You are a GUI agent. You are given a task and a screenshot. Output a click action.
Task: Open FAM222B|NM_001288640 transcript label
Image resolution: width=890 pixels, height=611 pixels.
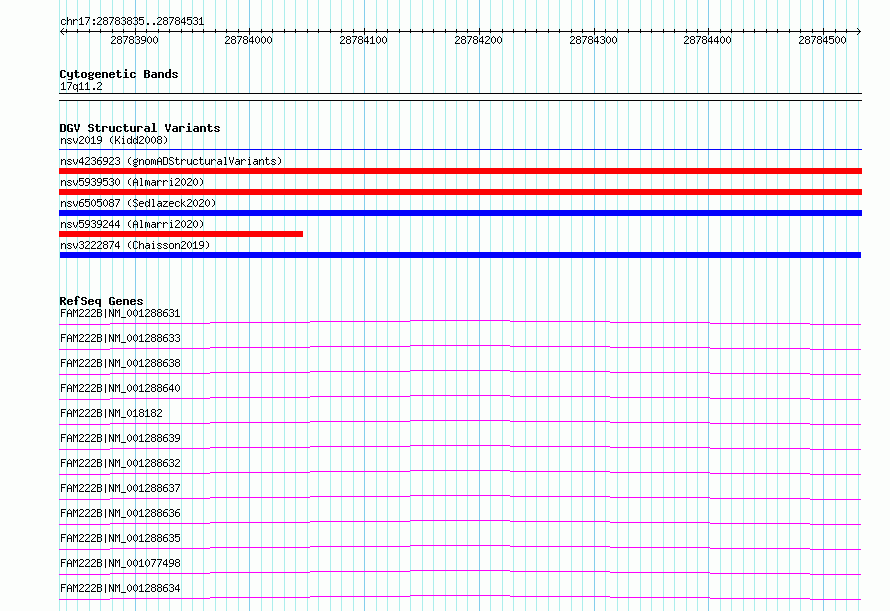(120, 388)
